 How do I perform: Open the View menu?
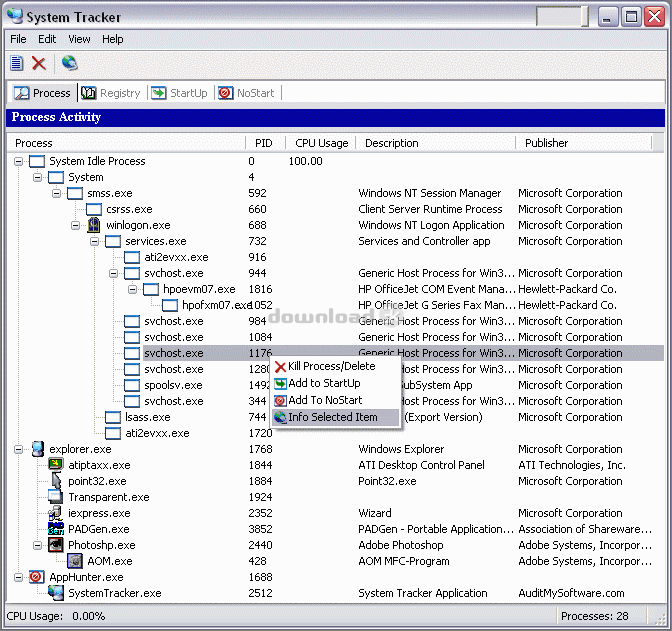(79, 39)
